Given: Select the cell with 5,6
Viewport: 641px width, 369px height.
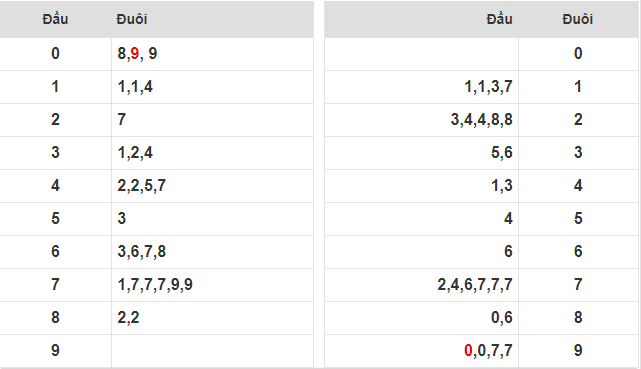Looking at the screenshot, I should pyautogui.click(x=421, y=153).
